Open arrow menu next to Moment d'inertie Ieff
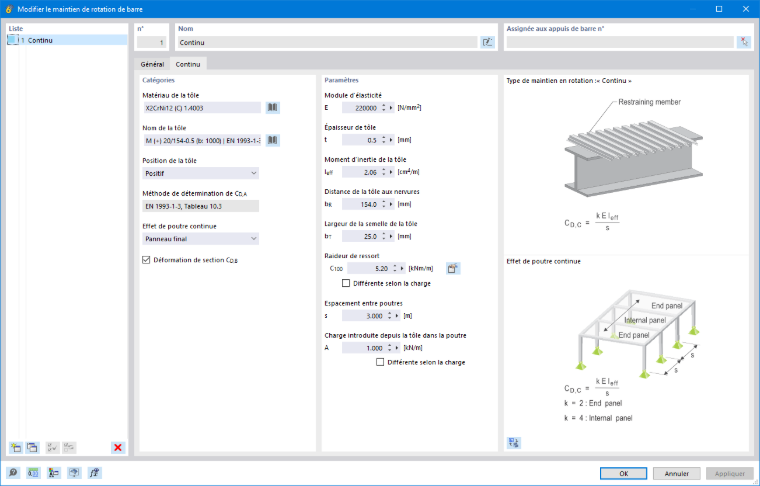The height and width of the screenshot is (486, 760). coord(391,172)
